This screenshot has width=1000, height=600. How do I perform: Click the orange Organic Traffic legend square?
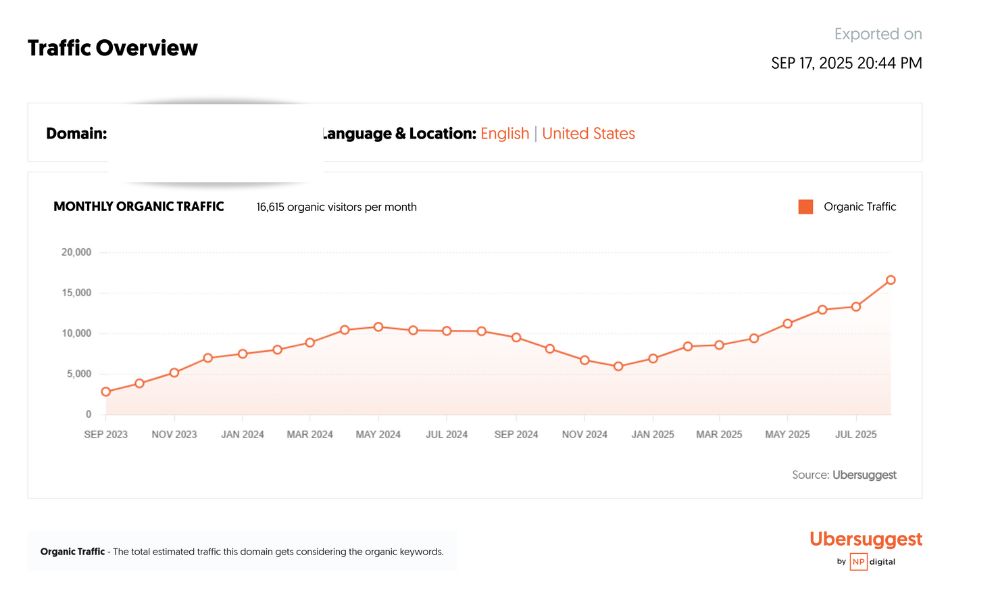[805, 207]
